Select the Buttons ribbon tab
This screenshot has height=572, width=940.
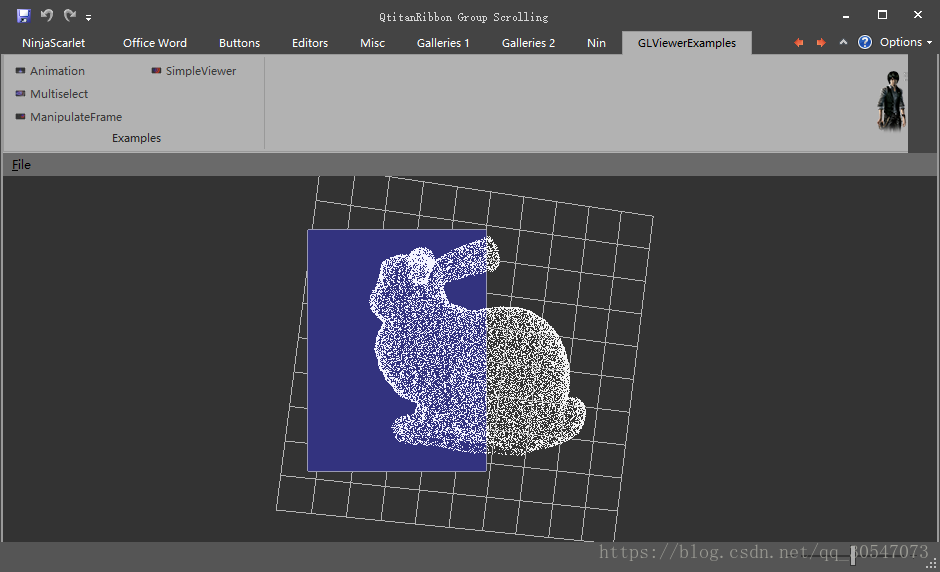239,43
